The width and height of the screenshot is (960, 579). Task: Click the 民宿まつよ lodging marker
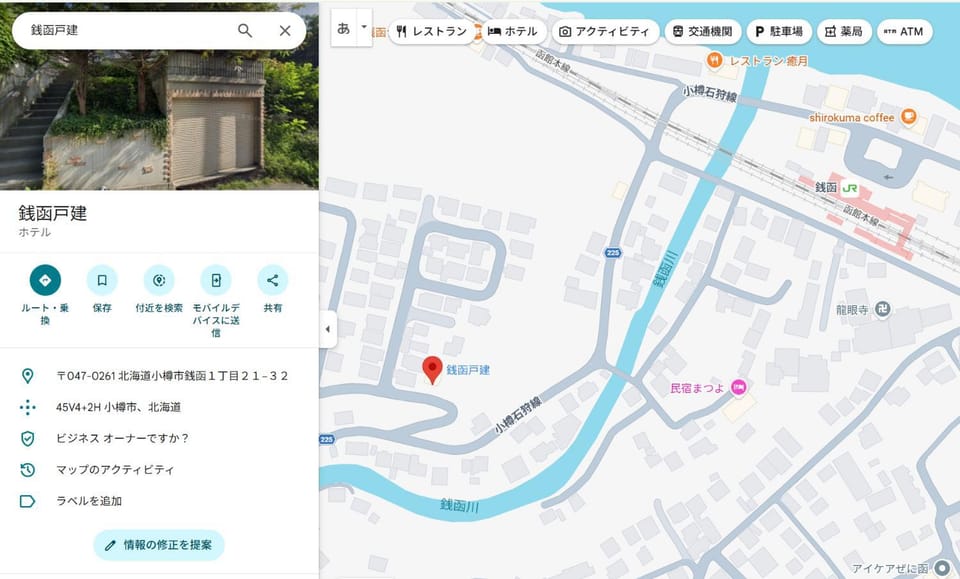pyautogui.click(x=739, y=387)
